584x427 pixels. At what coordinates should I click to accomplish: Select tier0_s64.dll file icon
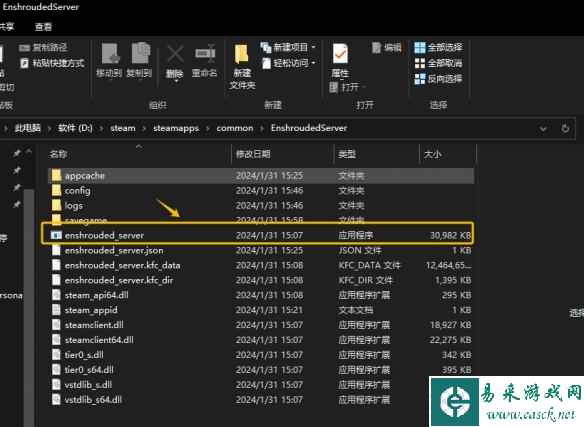tap(56, 369)
